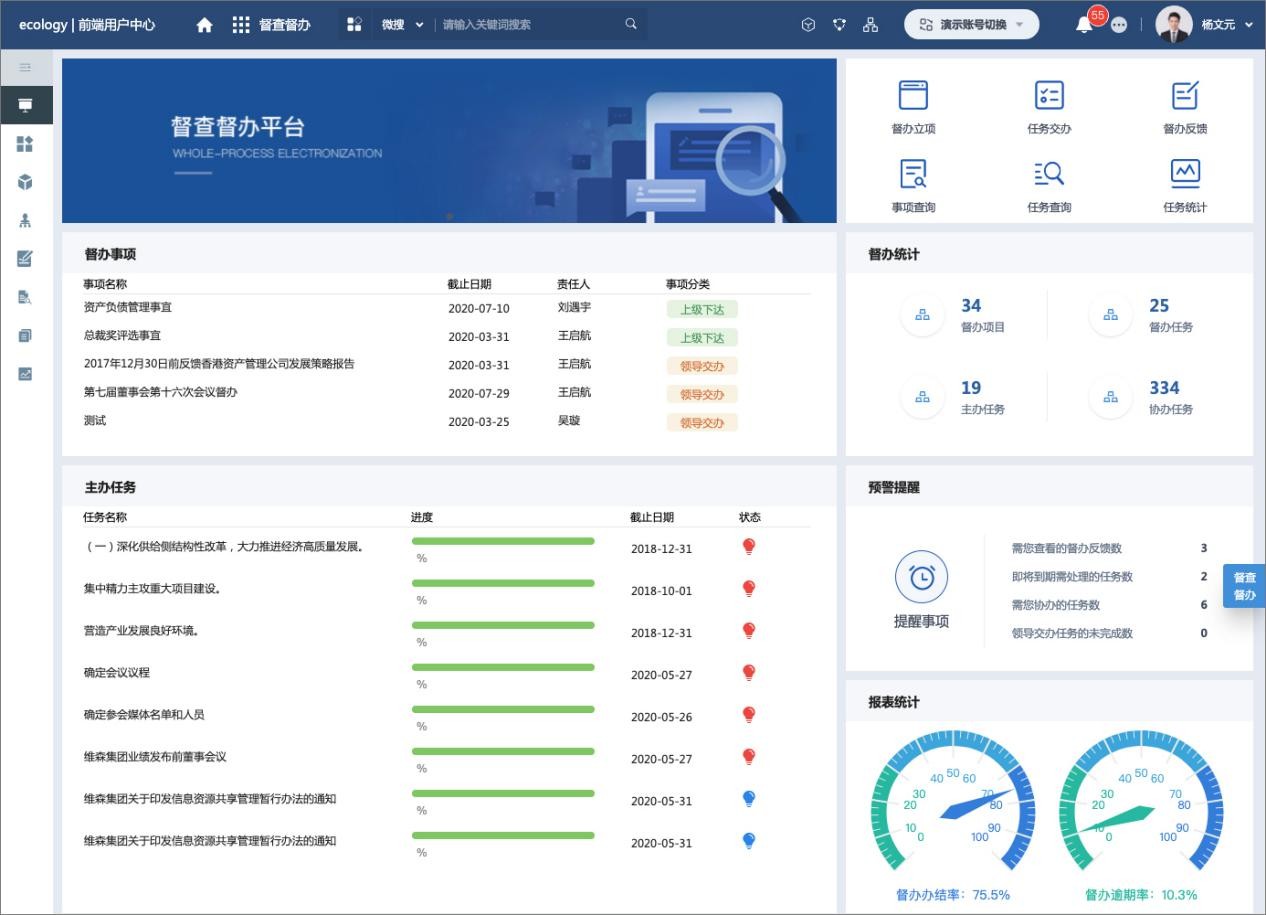This screenshot has width=1266, height=915.
Task: Click the 34 督办项目 statistic
Action: [982, 314]
